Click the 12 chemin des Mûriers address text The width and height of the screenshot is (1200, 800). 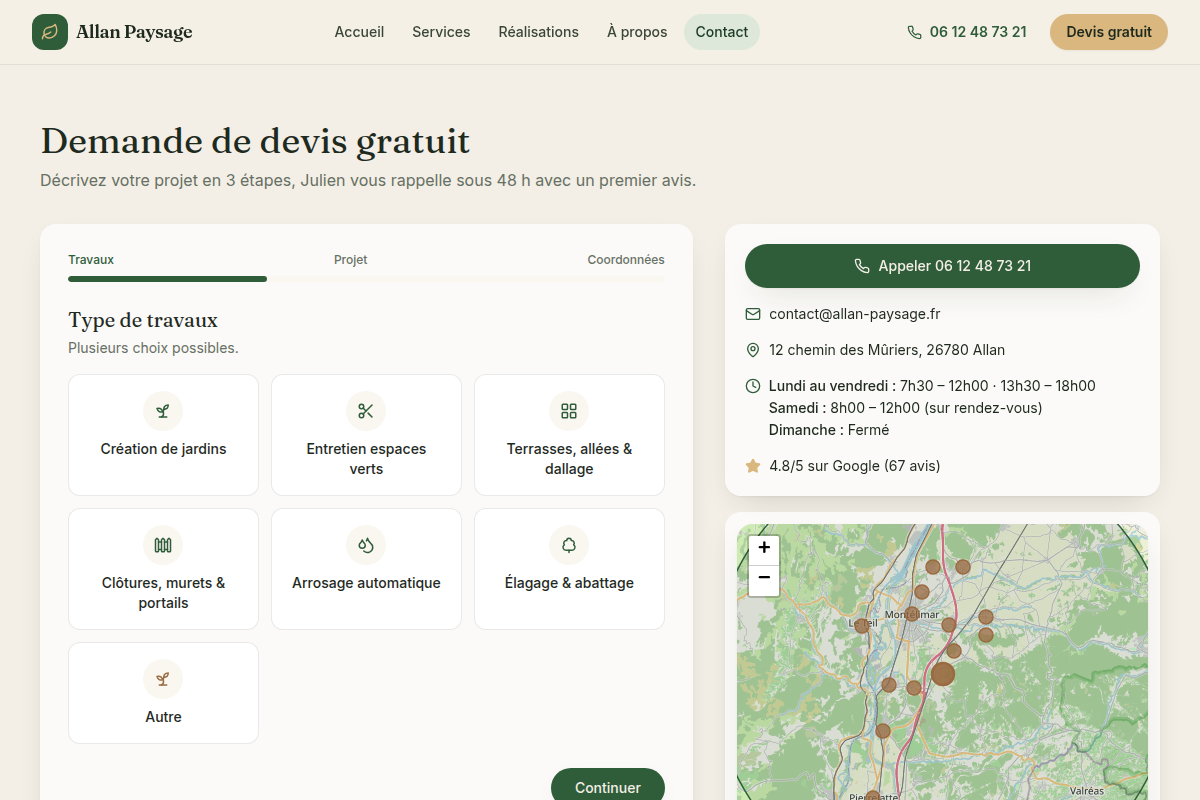pos(887,350)
